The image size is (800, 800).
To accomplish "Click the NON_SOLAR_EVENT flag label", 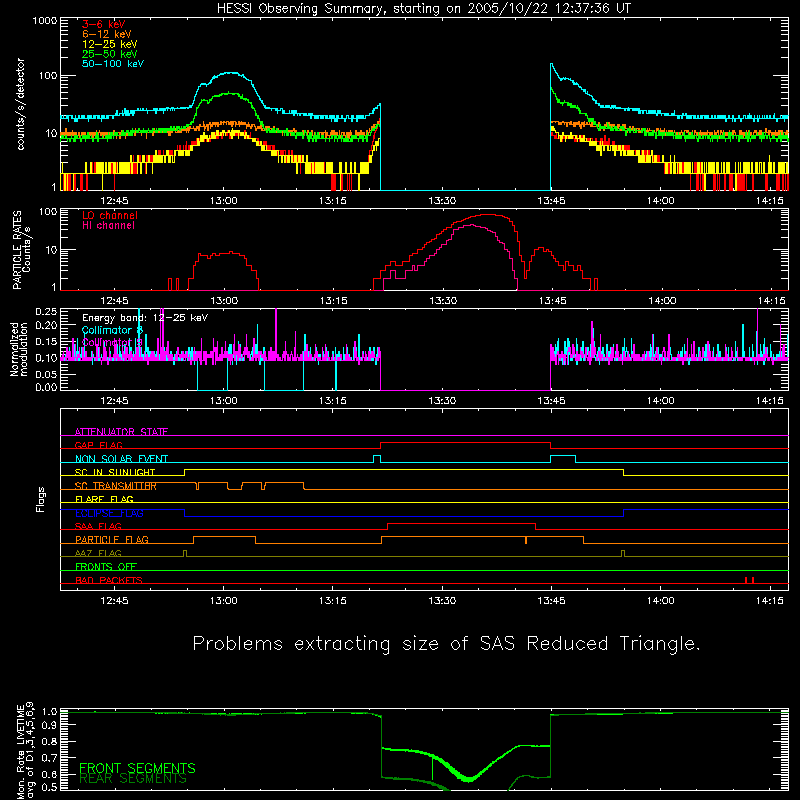I will point(121,459).
